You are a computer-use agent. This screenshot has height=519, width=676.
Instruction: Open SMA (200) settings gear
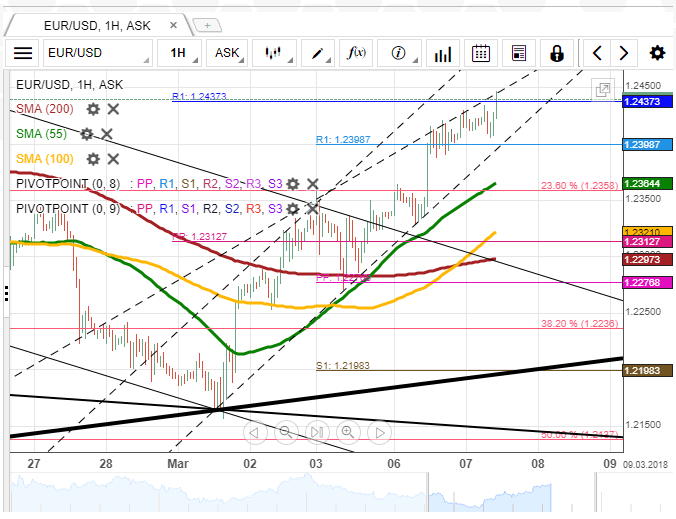pos(93,109)
